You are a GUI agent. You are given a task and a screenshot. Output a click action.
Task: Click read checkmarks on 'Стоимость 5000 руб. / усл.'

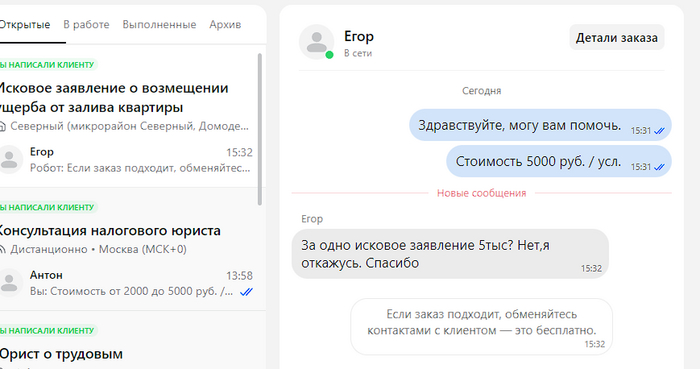[x=659, y=167]
